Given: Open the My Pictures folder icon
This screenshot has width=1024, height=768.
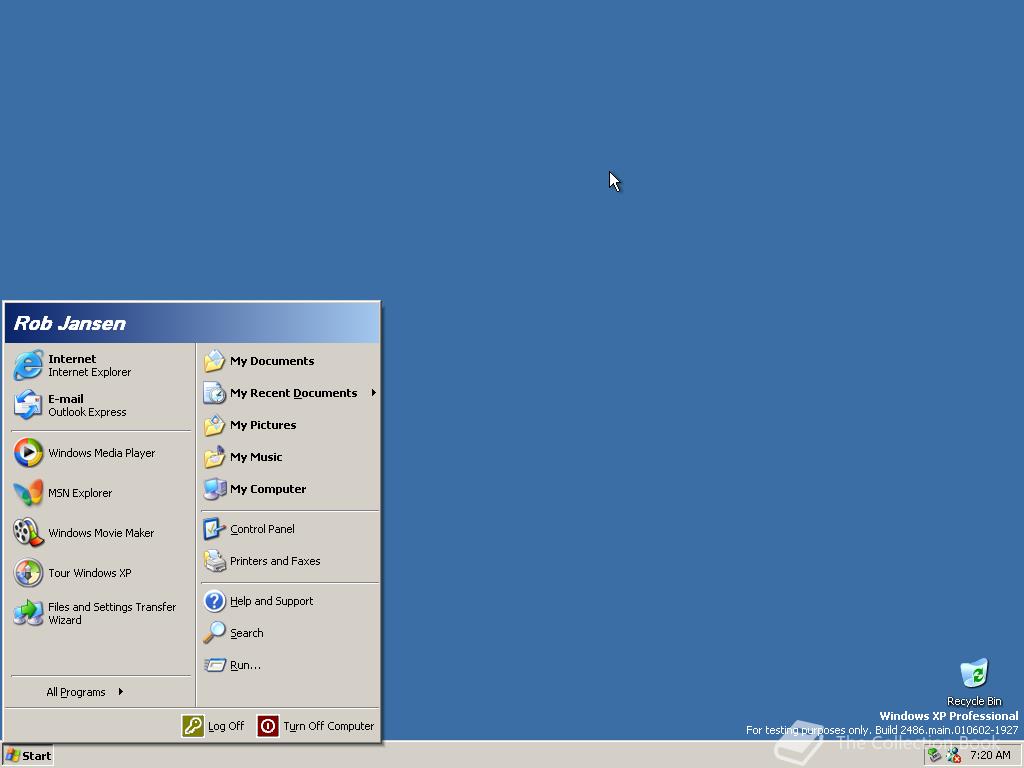Looking at the screenshot, I should click(x=214, y=424).
